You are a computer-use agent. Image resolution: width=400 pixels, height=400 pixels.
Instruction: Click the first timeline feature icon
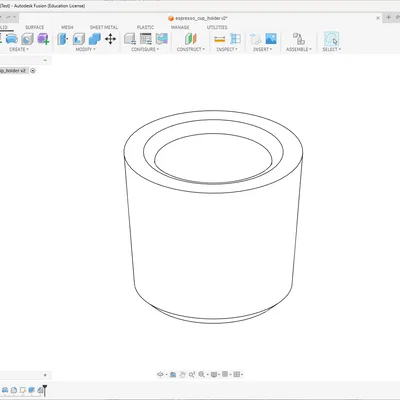[5, 390]
